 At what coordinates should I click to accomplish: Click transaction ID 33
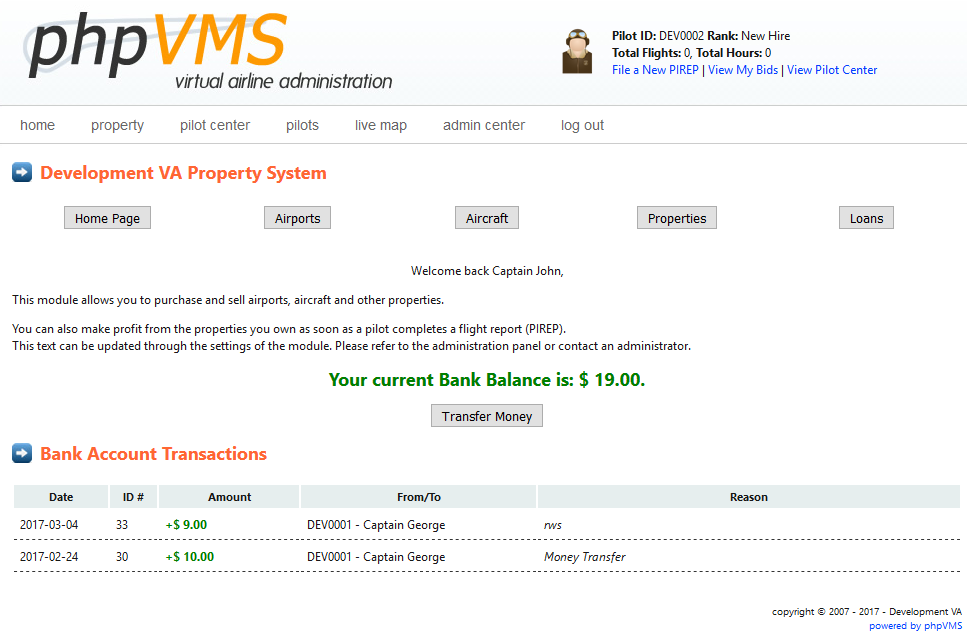click(x=122, y=524)
